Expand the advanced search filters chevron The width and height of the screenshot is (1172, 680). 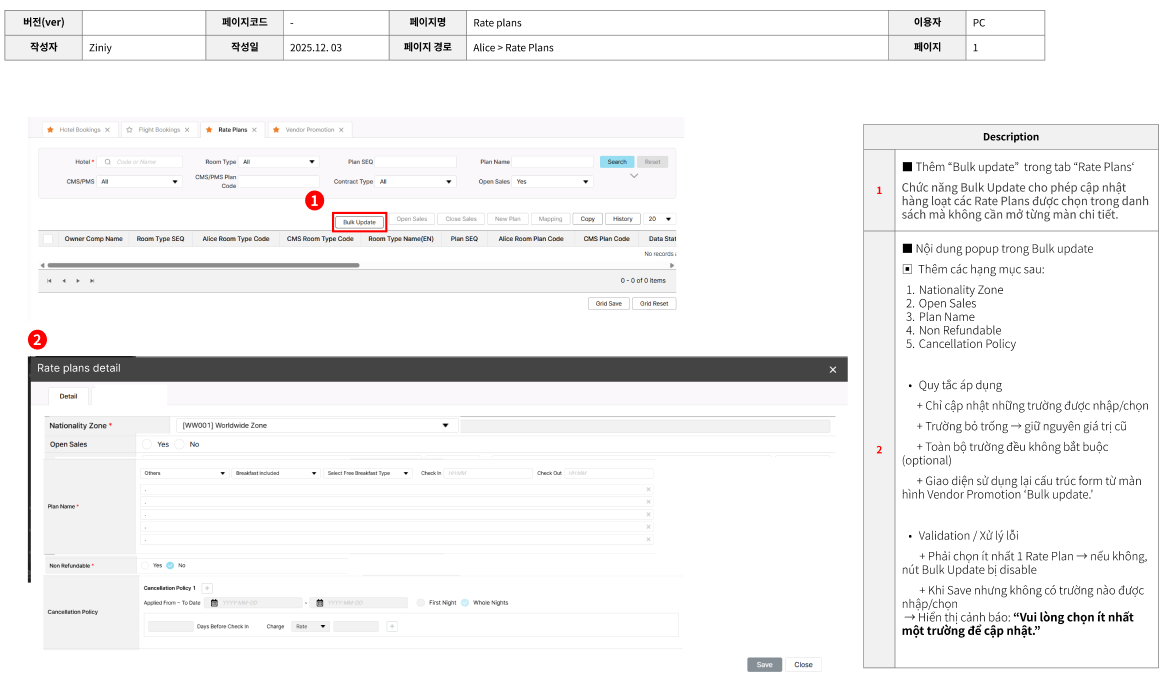[634, 173]
